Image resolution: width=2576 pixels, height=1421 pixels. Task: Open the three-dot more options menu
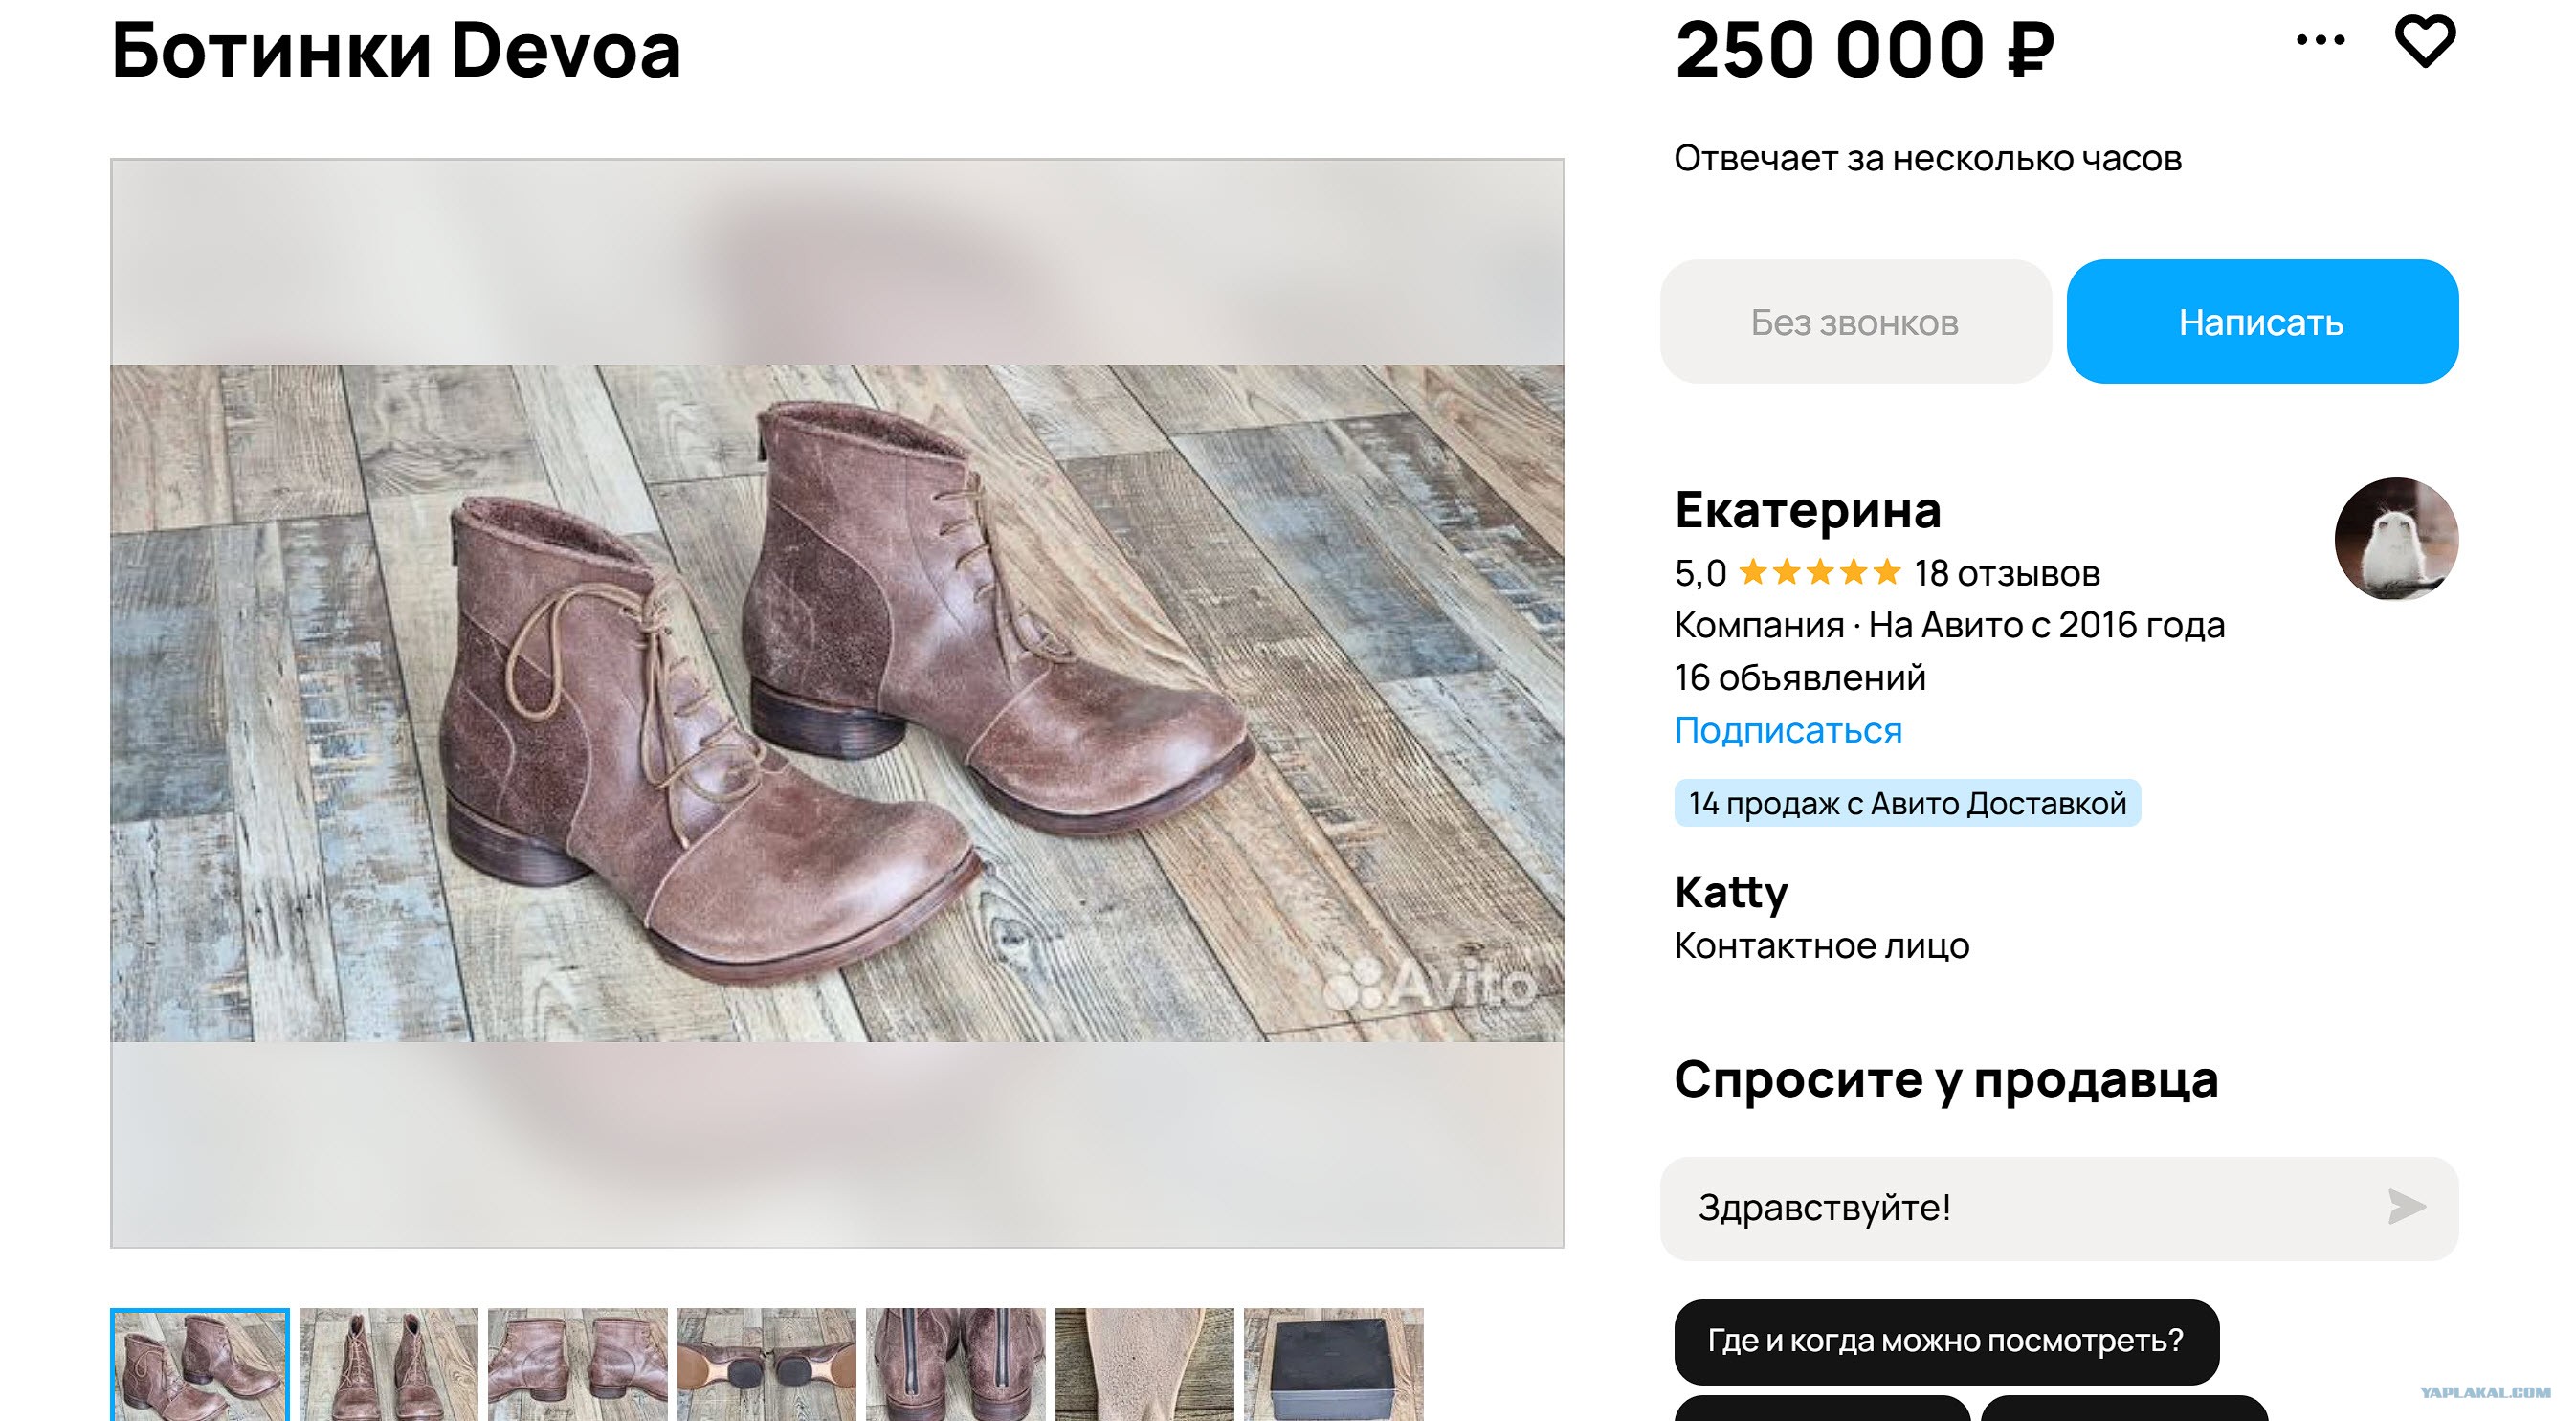pos(2320,40)
